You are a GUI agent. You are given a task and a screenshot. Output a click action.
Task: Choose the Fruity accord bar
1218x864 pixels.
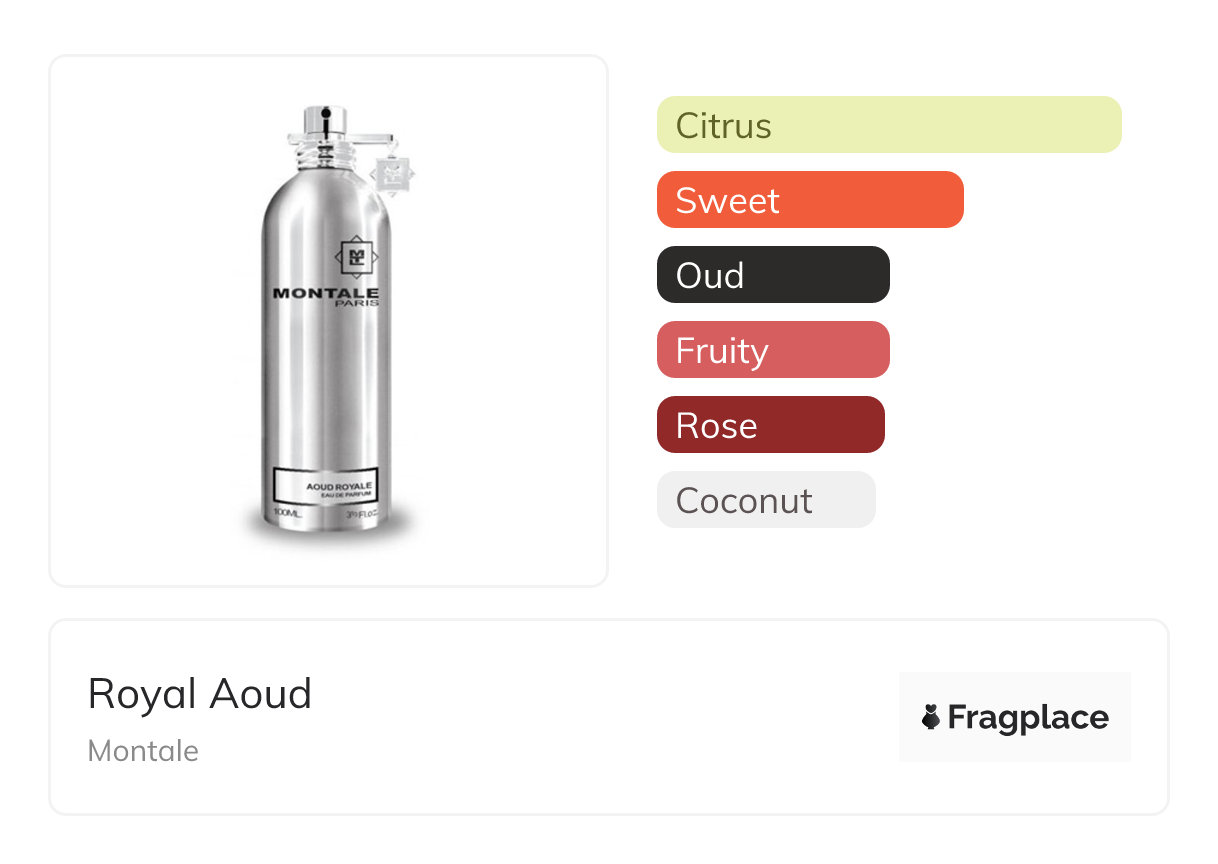coord(772,350)
